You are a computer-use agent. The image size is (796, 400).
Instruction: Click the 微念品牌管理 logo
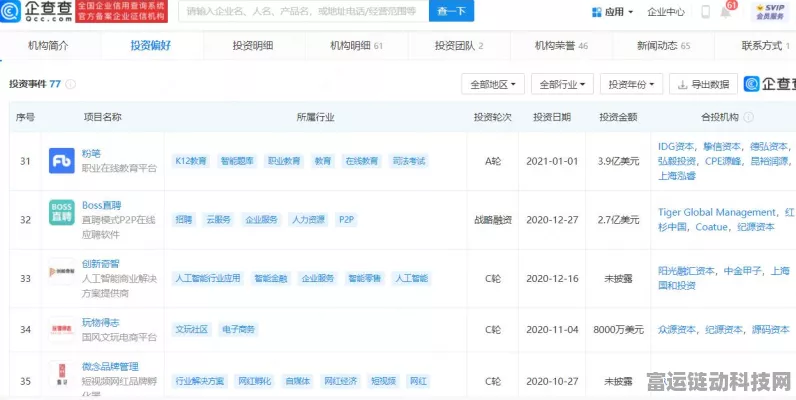click(x=61, y=374)
